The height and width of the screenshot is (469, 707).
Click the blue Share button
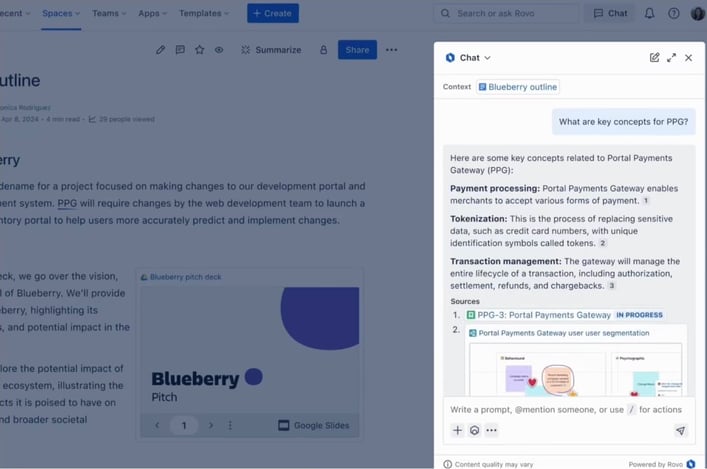click(x=357, y=50)
